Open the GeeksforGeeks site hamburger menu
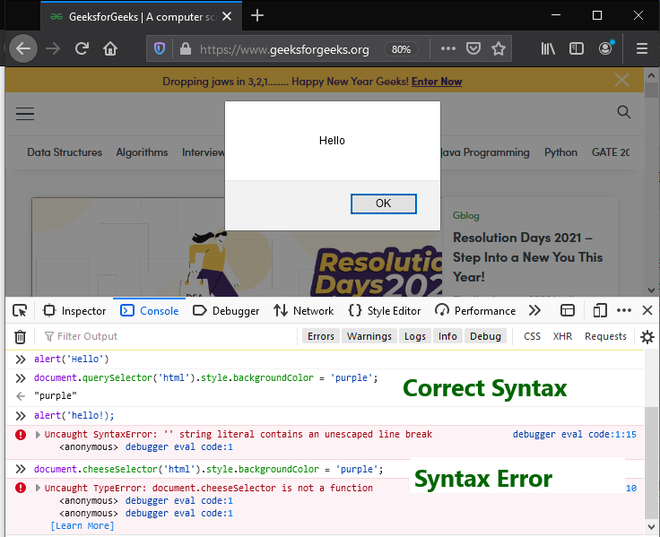This screenshot has width=660, height=537. (x=25, y=114)
